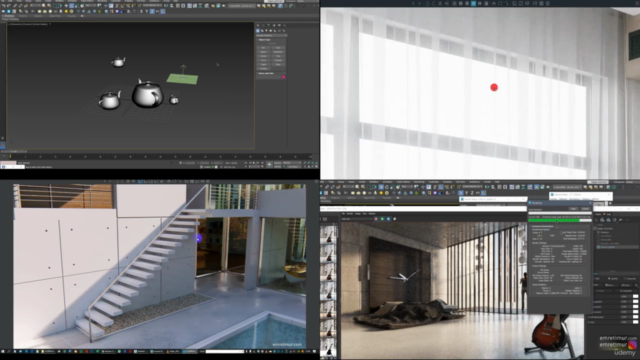640x360 pixels.
Task: Toggle Angle Snap in bottom-right 3ds Max
Action: (x=441, y=187)
